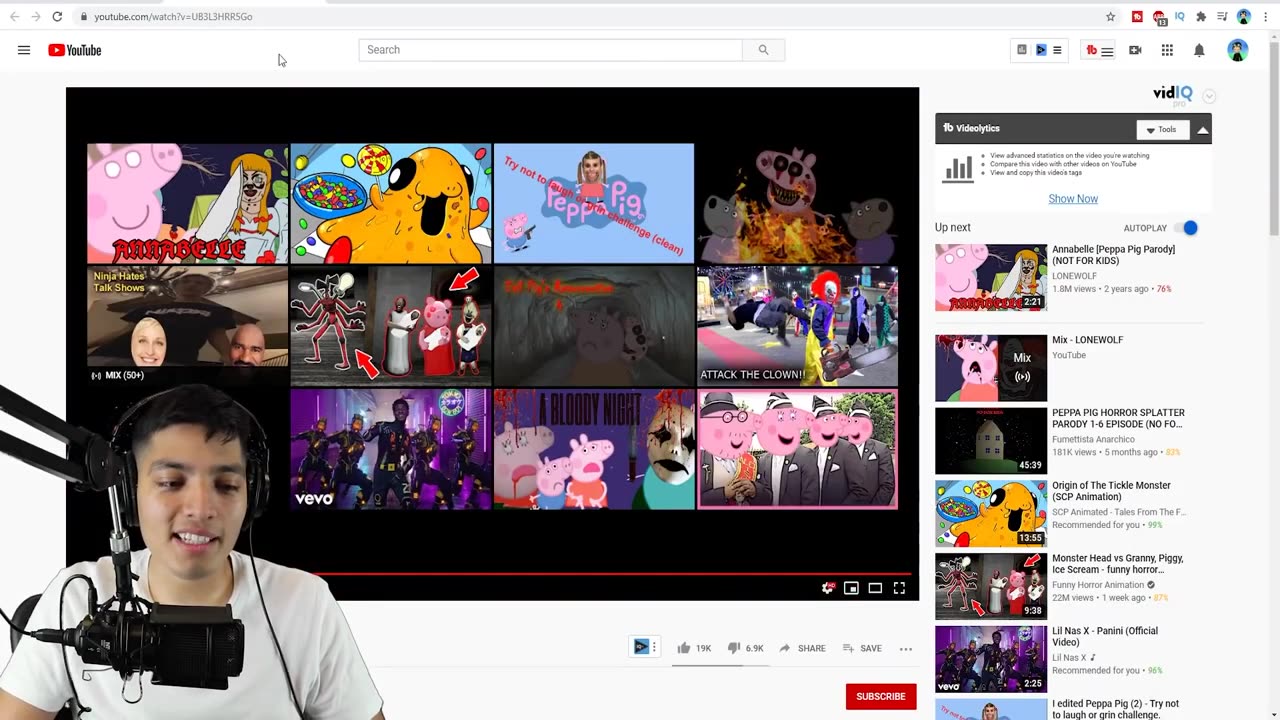This screenshot has width=1280, height=720.
Task: Reload the current page
Action: (57, 17)
